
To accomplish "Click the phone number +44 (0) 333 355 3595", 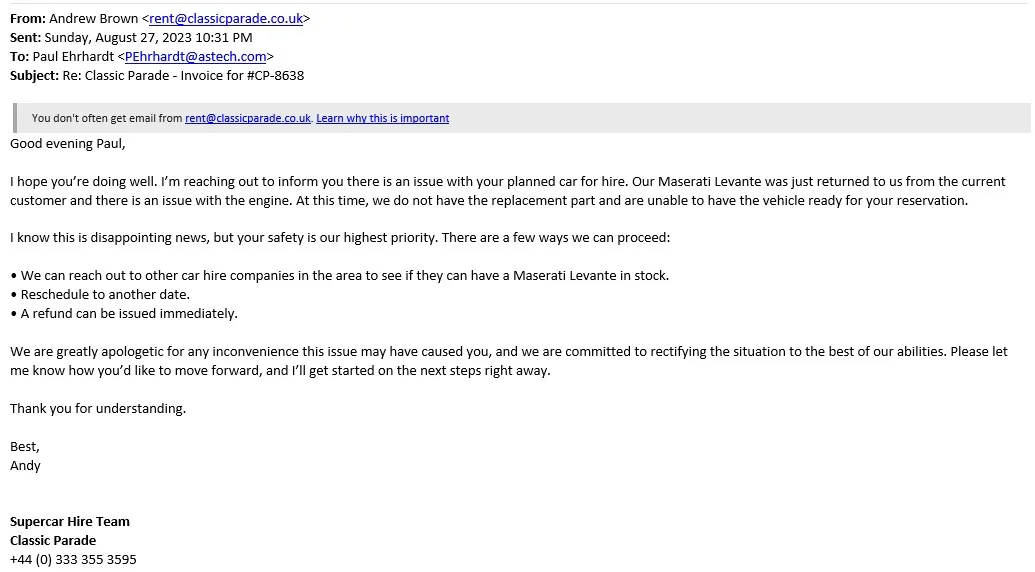I will coord(73,559).
